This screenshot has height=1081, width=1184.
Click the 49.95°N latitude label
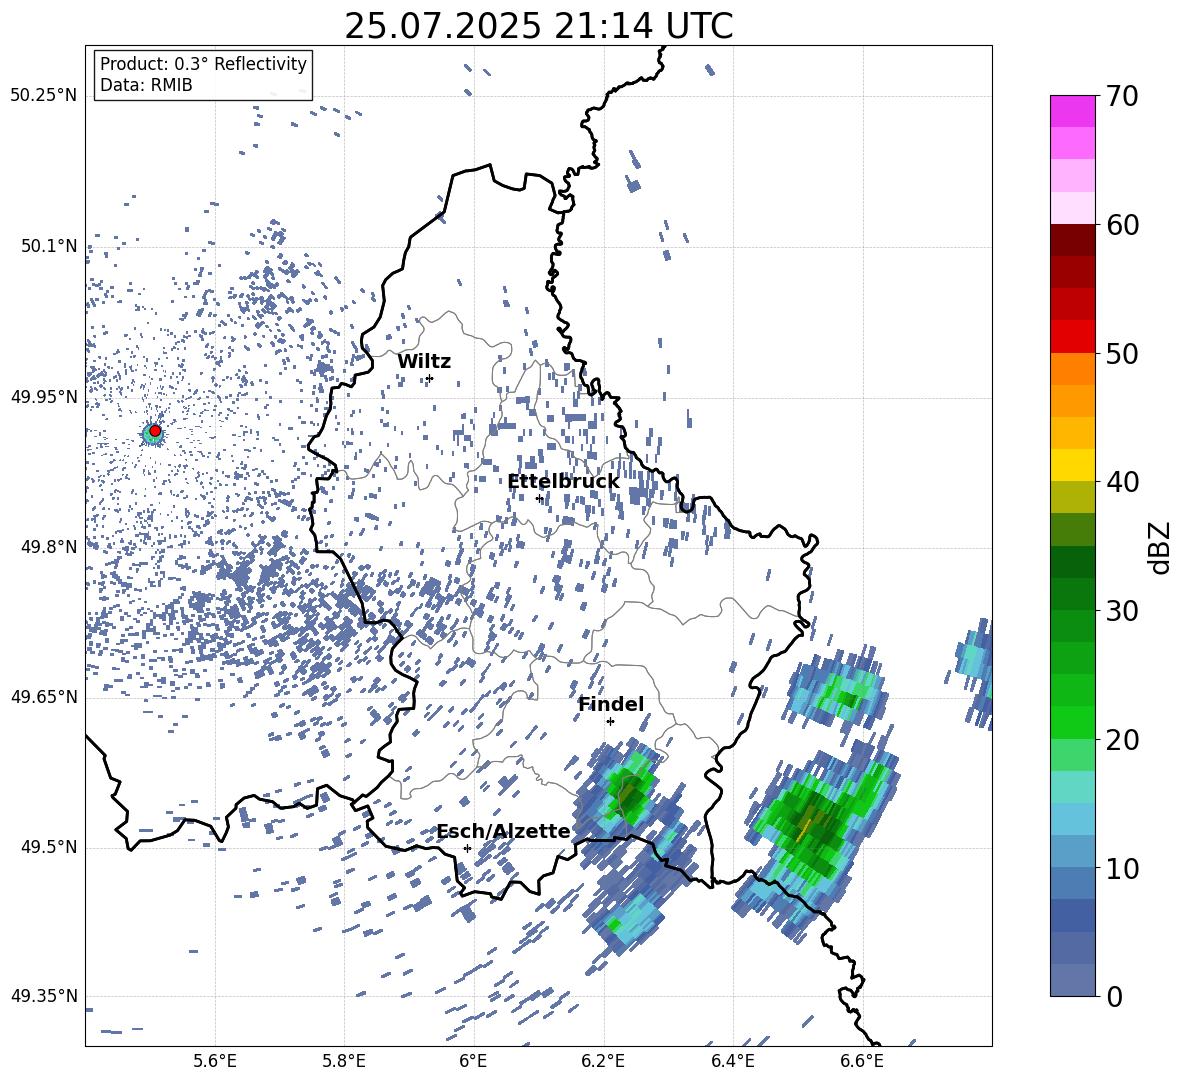[44, 397]
